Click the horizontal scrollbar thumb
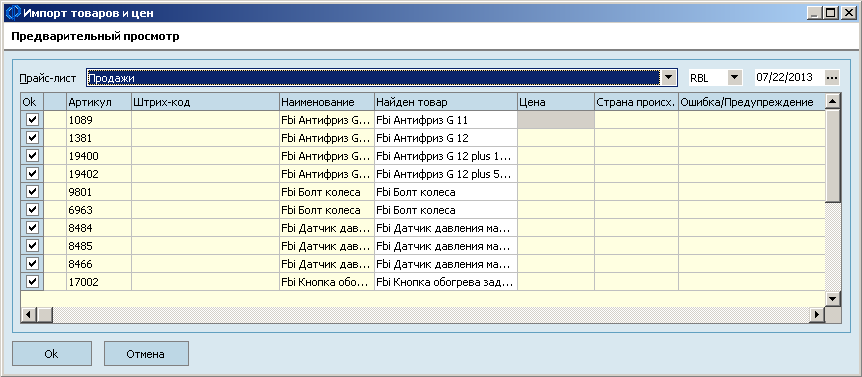 44,314
